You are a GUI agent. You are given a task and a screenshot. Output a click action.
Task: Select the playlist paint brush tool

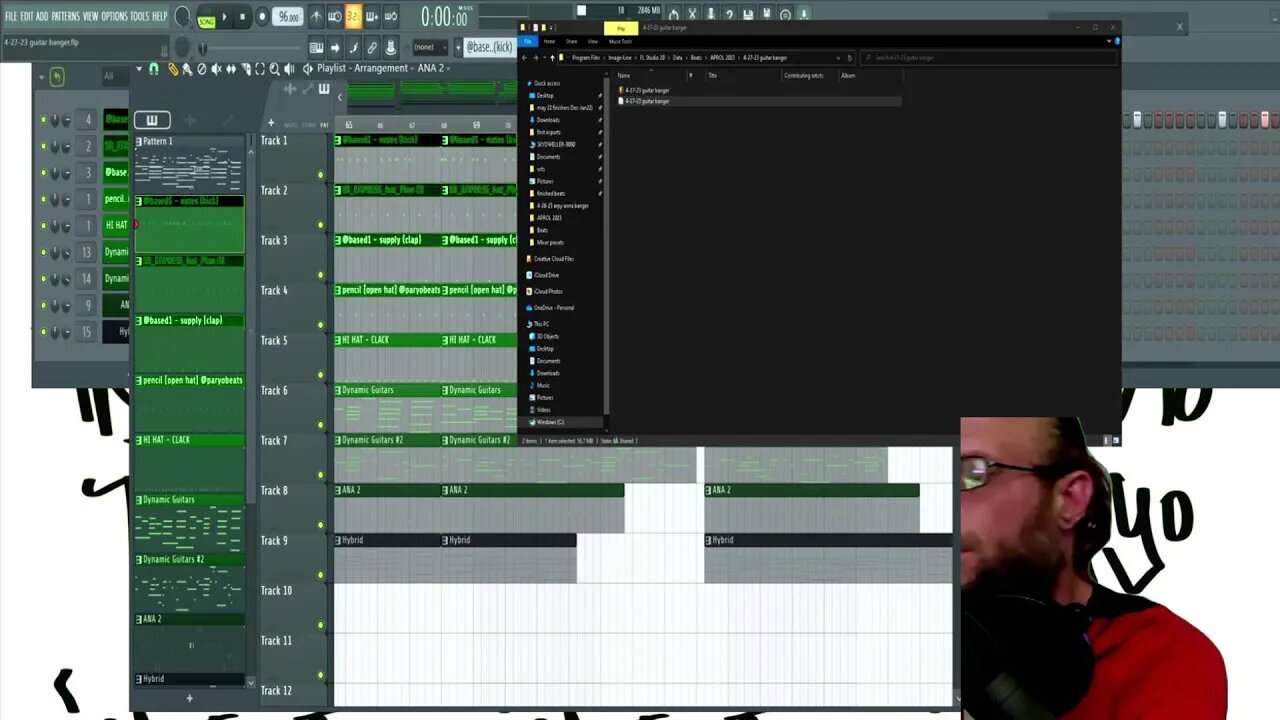(187, 69)
